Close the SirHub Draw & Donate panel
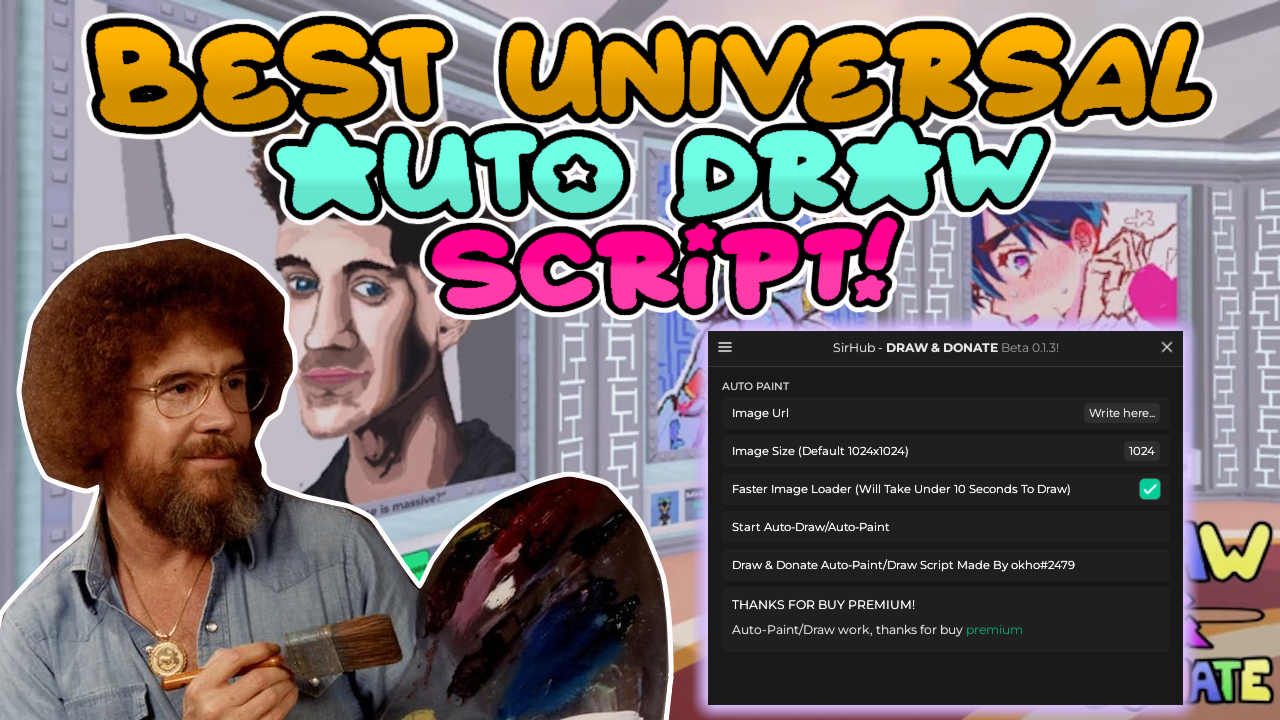This screenshot has height=720, width=1280. click(x=1166, y=347)
